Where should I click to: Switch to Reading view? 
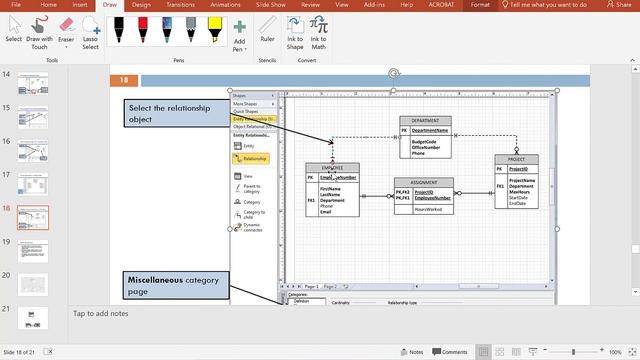coord(516,352)
